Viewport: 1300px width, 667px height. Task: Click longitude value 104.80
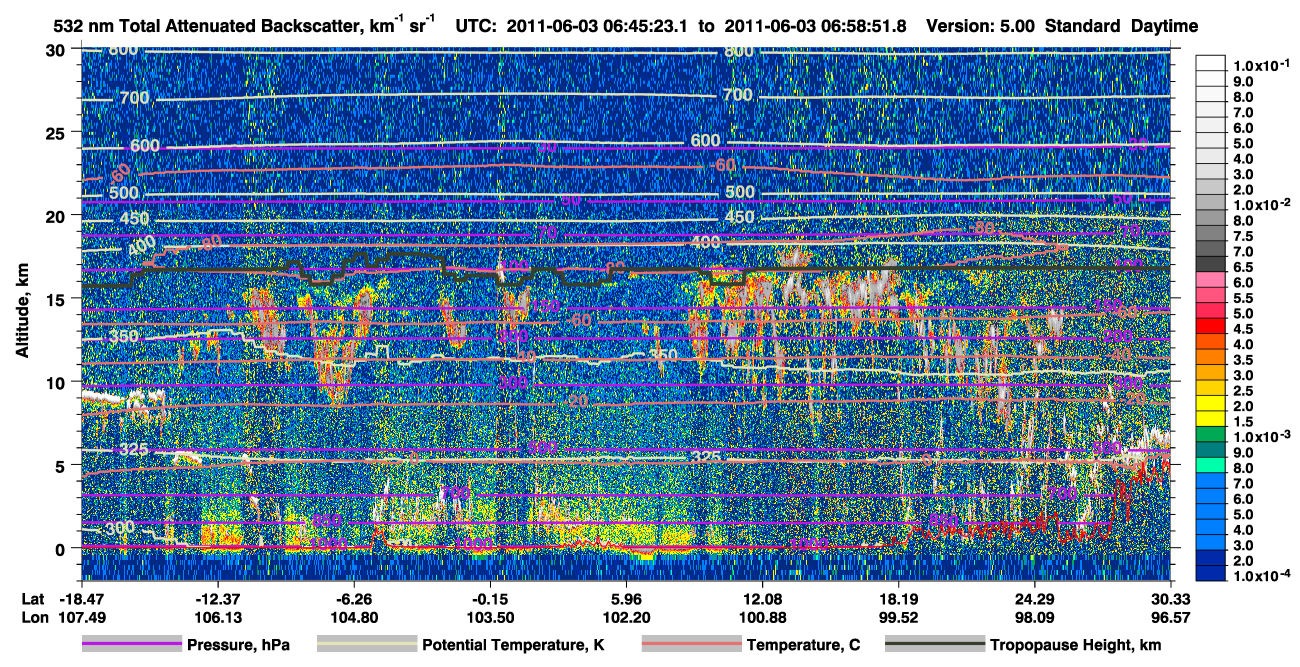pyautogui.click(x=352, y=617)
